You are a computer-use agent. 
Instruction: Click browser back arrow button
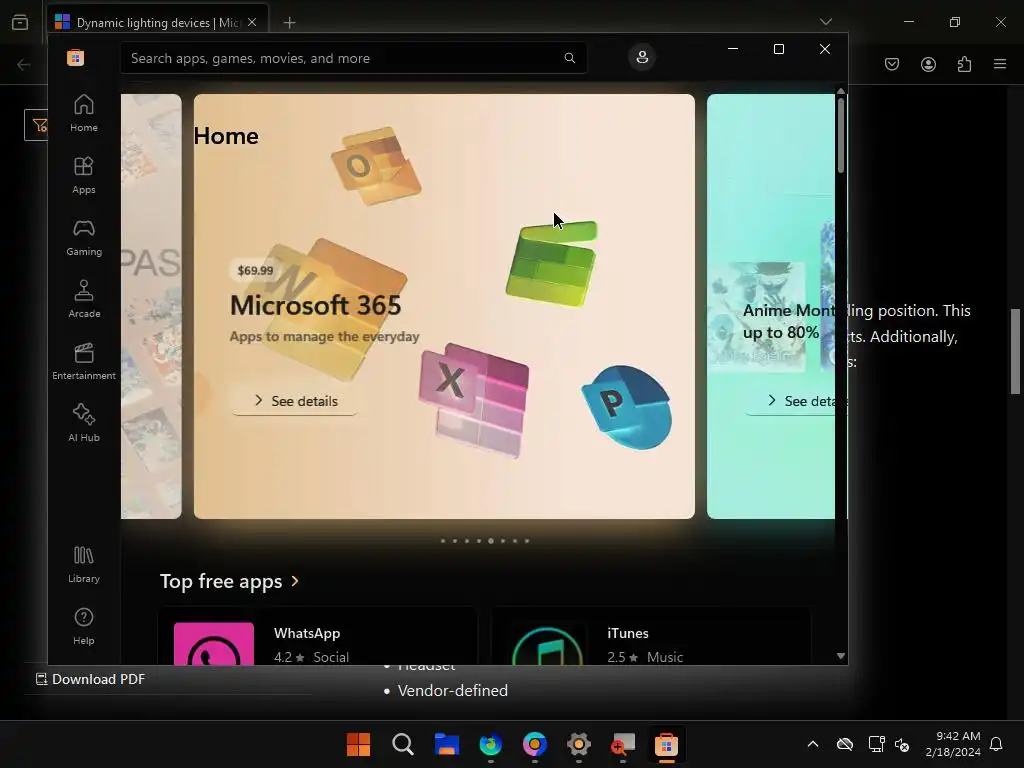[x=24, y=64]
